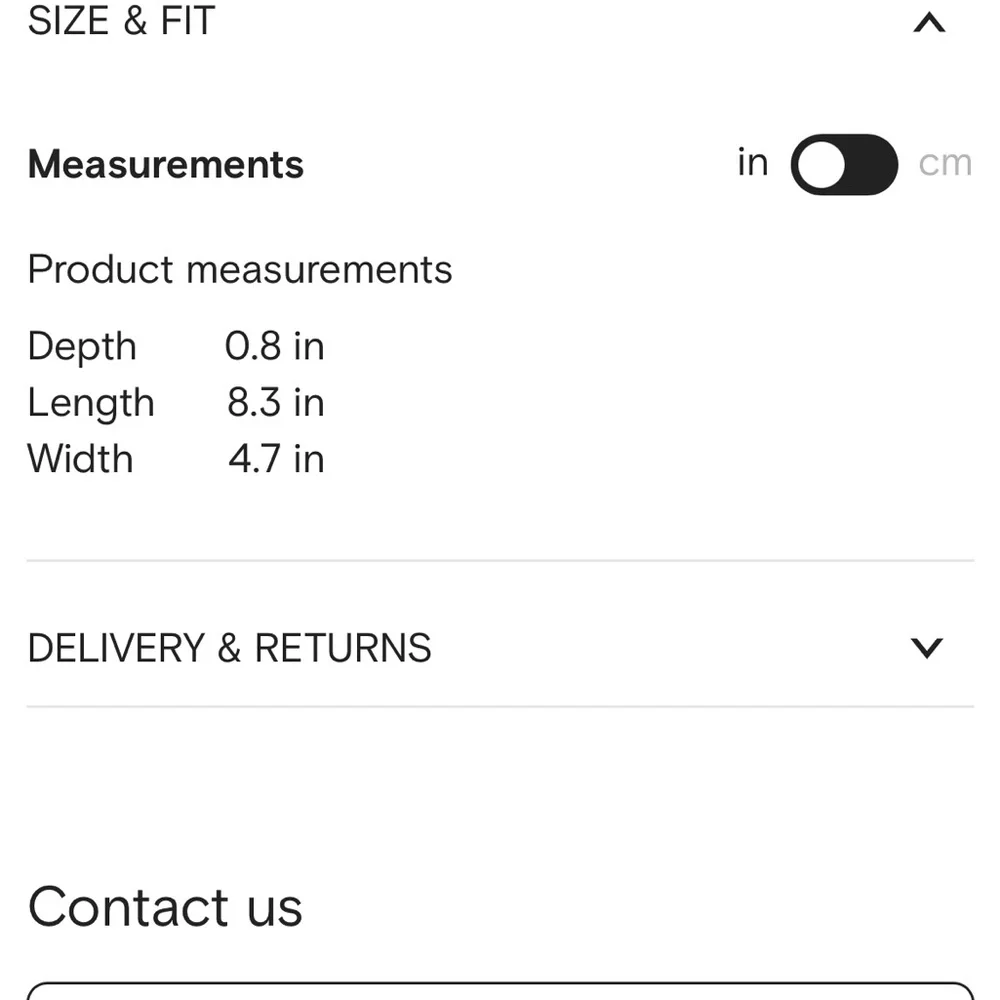The image size is (1000, 1000).
Task: Click the Product measurements label
Action: (x=240, y=269)
